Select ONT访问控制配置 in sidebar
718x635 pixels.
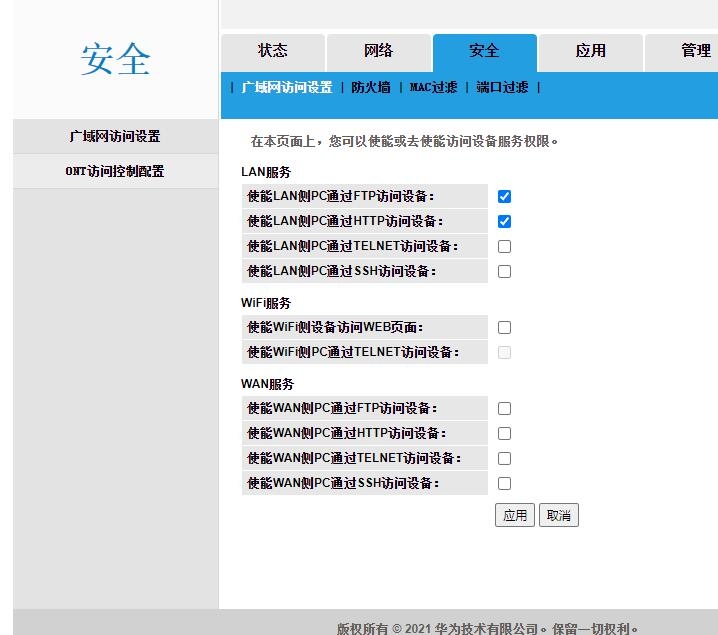(115, 171)
